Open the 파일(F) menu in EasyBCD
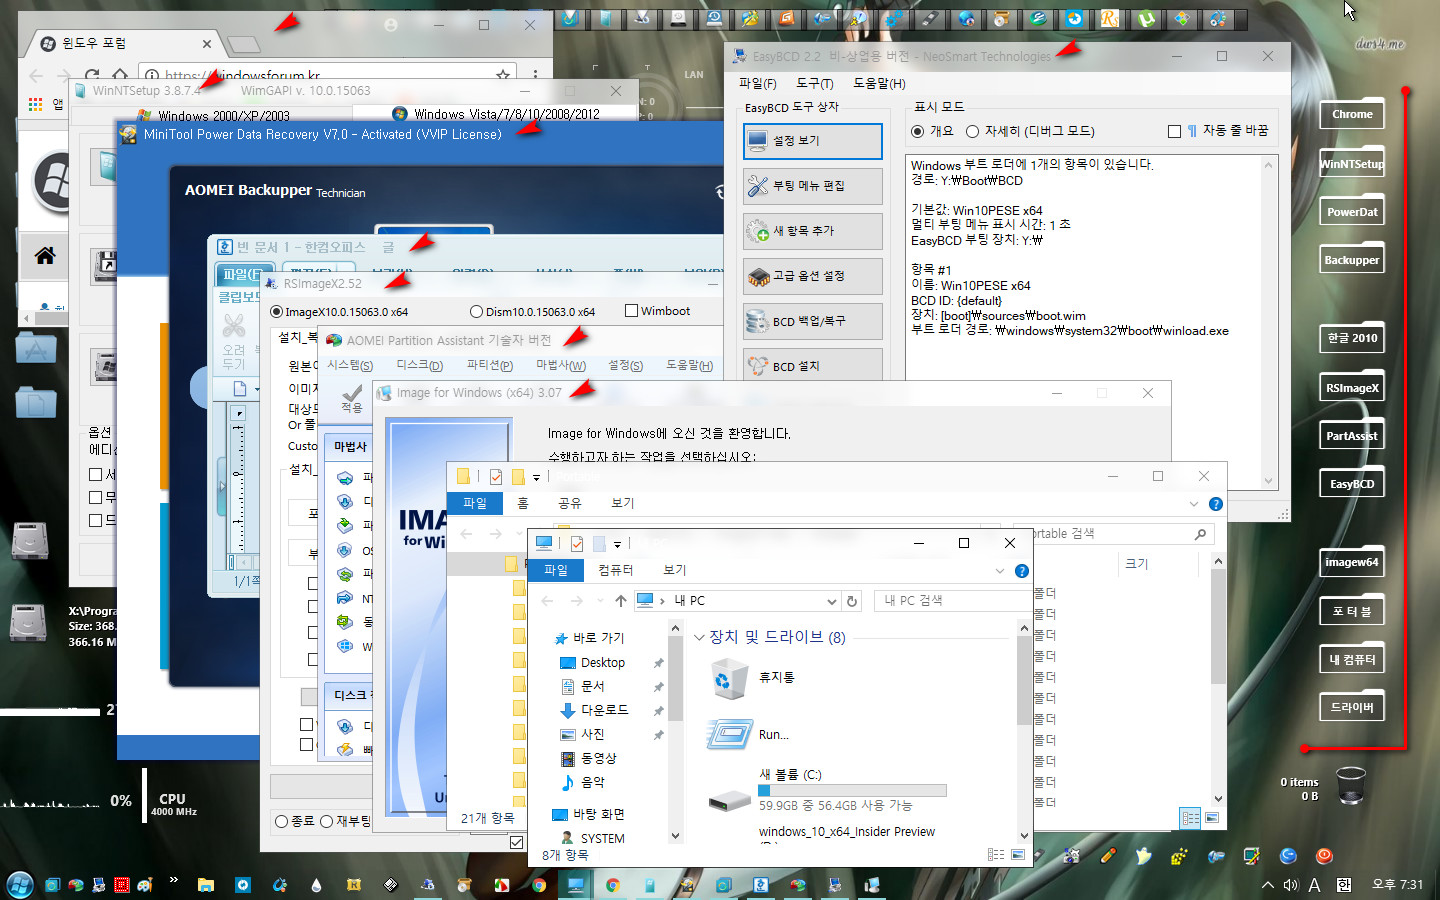Image resolution: width=1440 pixels, height=900 pixels. [x=757, y=84]
